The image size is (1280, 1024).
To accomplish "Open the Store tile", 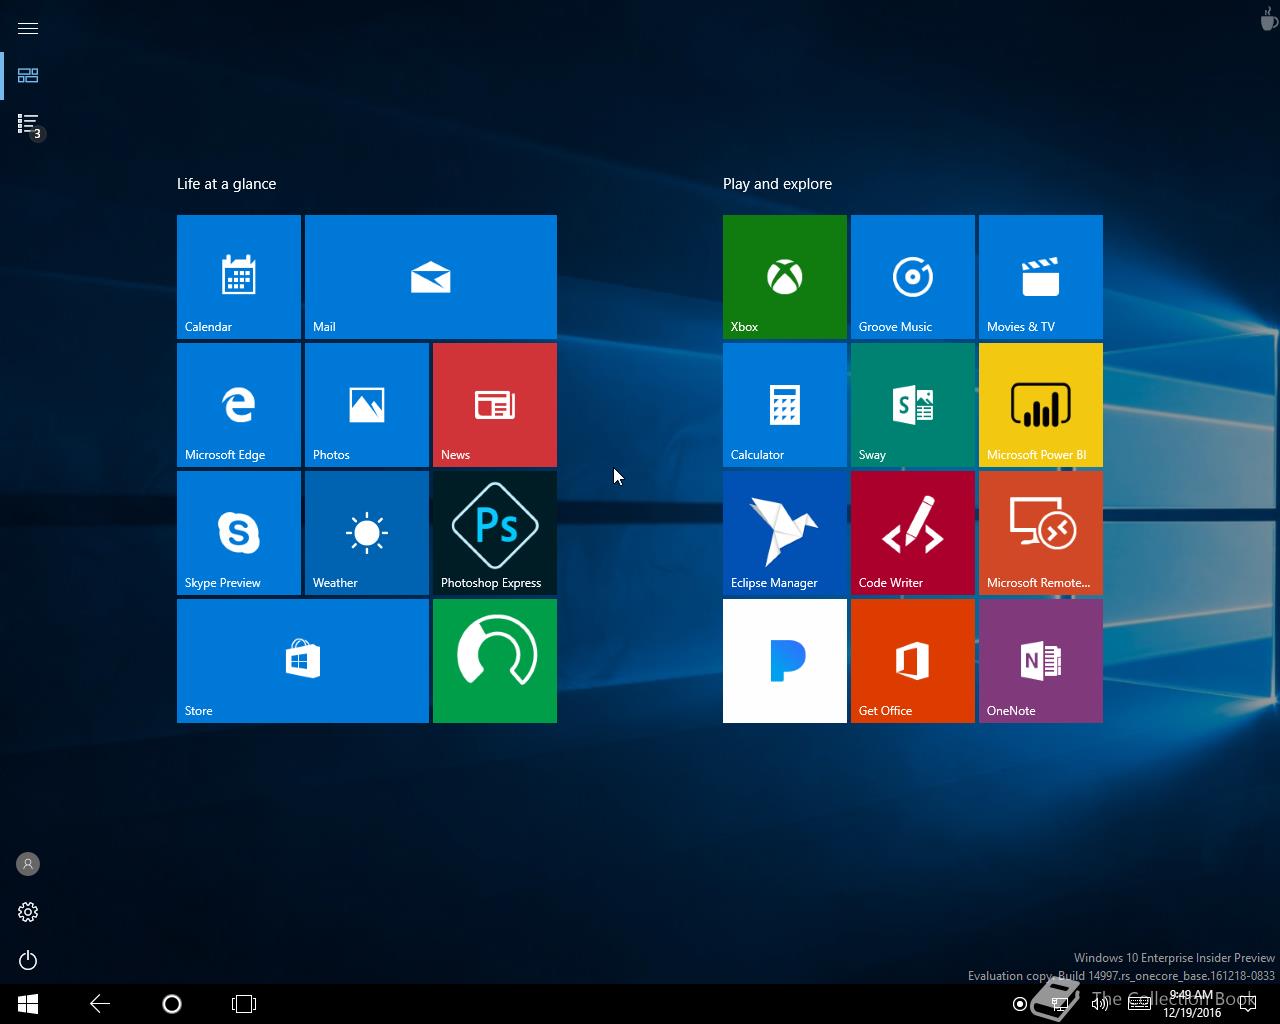I will tap(303, 661).
